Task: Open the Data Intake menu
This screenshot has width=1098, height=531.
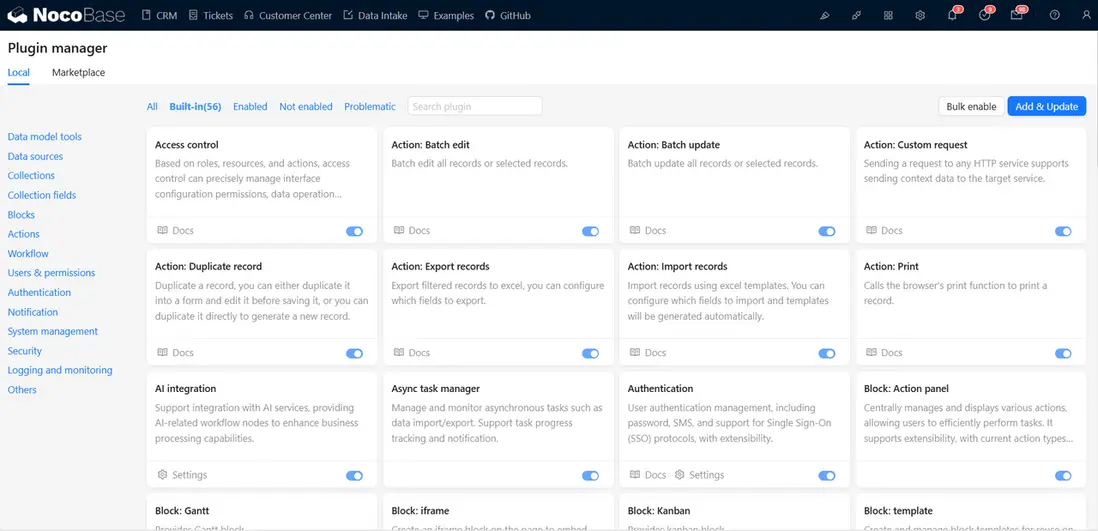Action: pos(375,15)
